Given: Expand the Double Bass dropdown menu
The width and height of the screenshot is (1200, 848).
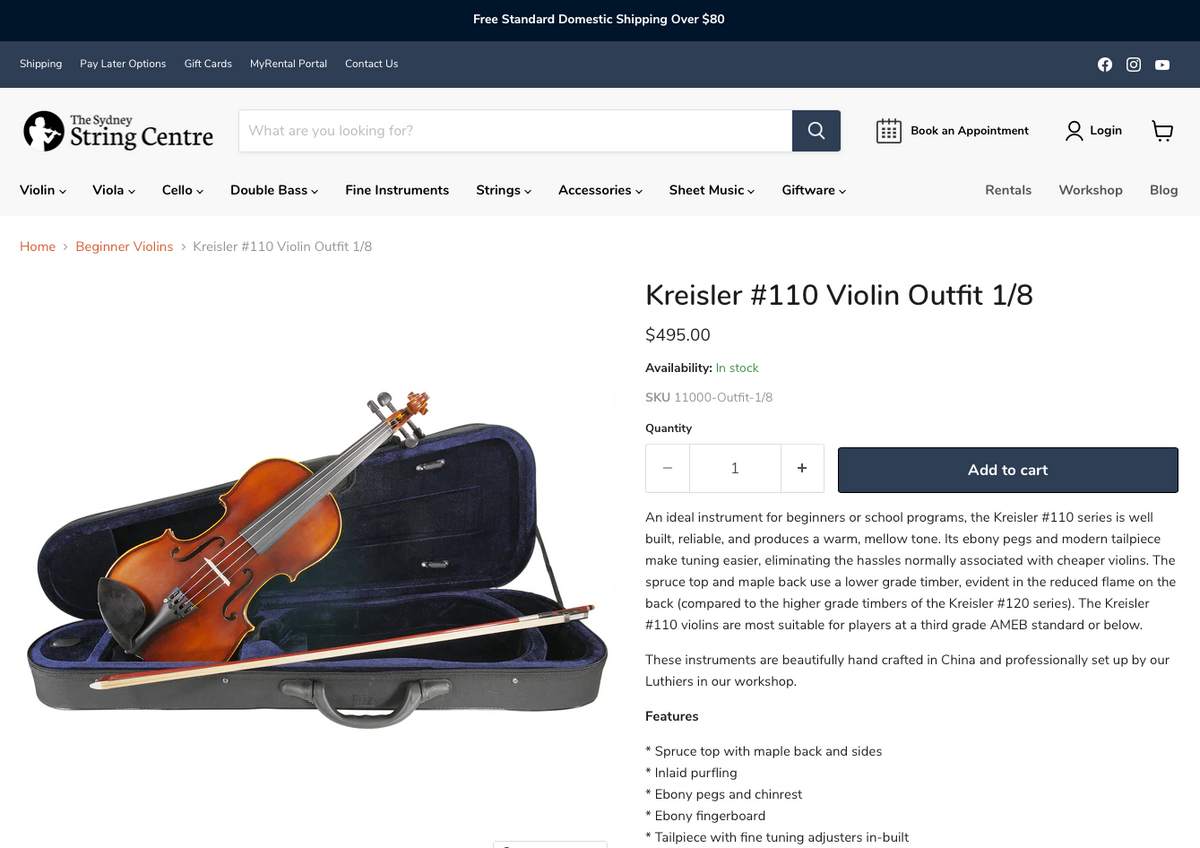Looking at the screenshot, I should pyautogui.click(x=274, y=190).
